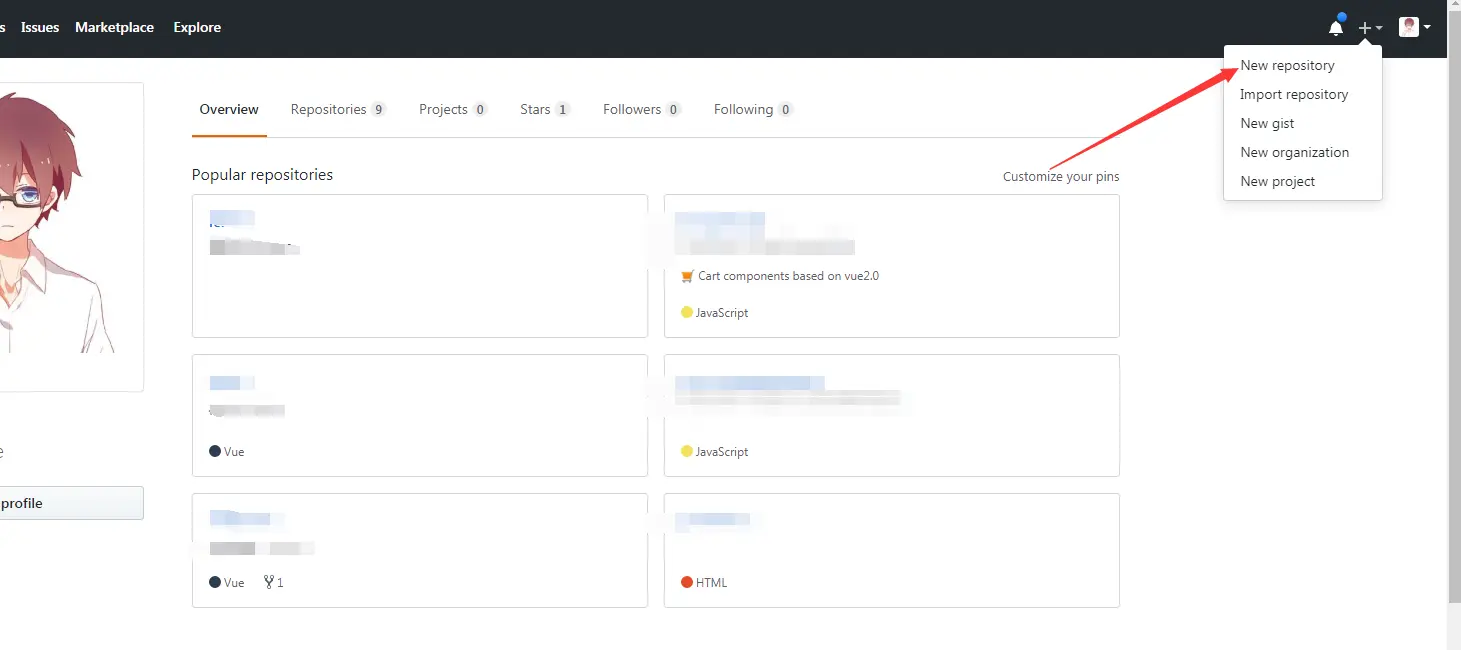Screen dimensions: 1461x650
Task: Choose Import repository menu entry
Action: (x=1294, y=94)
